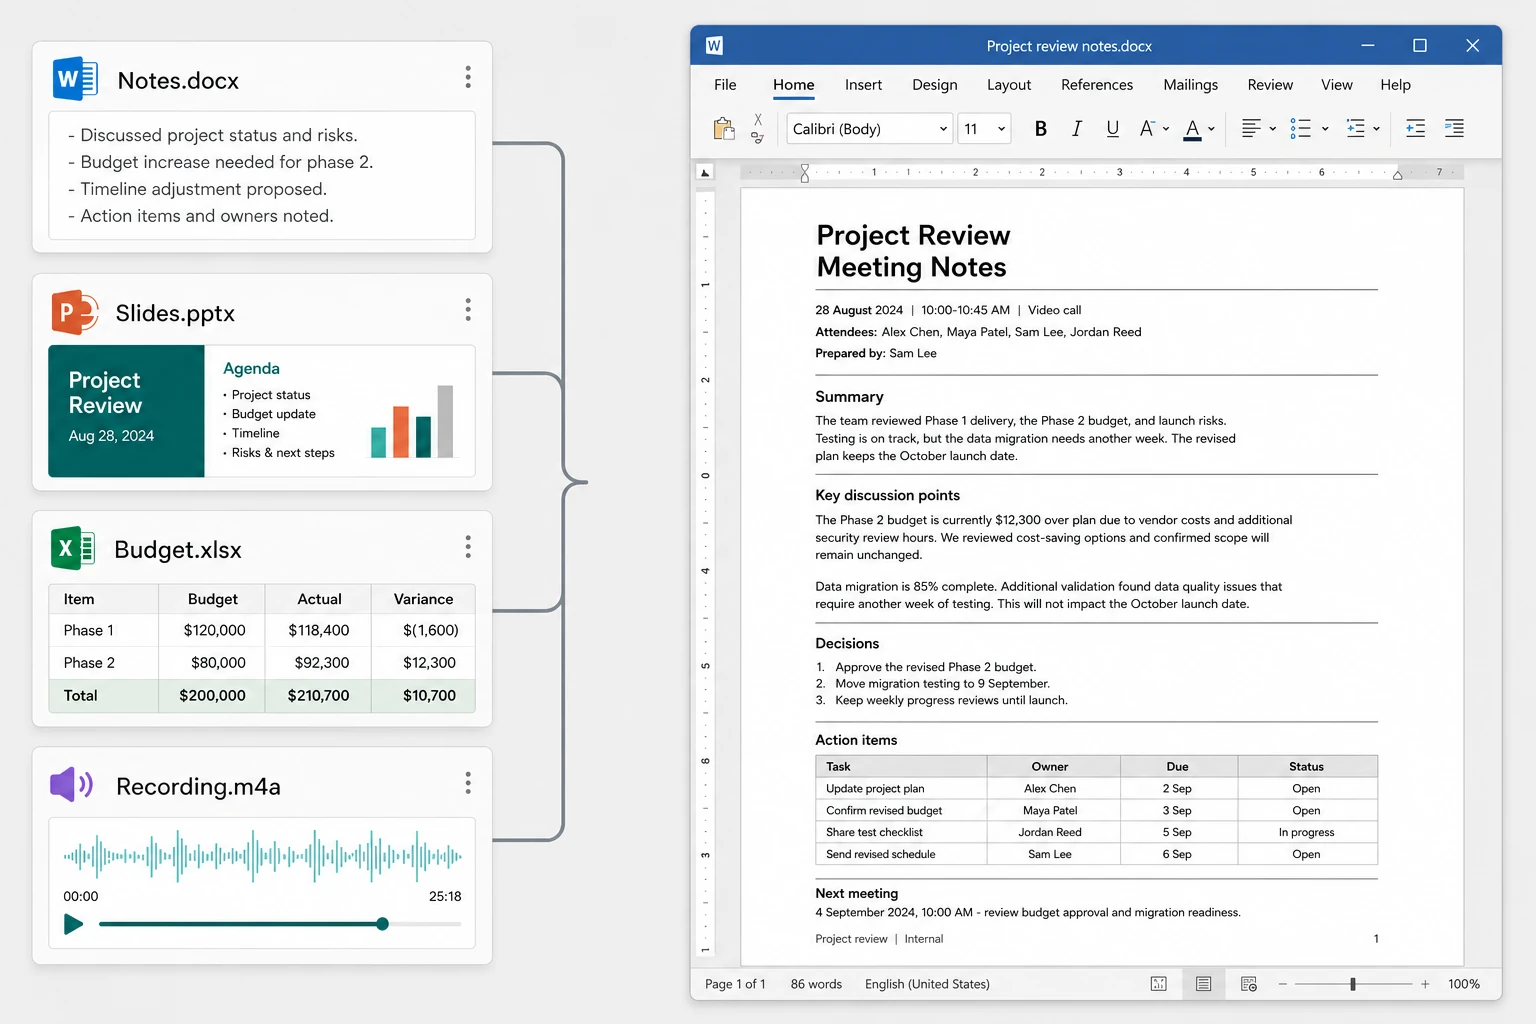Click the paragraph alignment icon
The image size is (1536, 1024).
click(1251, 128)
